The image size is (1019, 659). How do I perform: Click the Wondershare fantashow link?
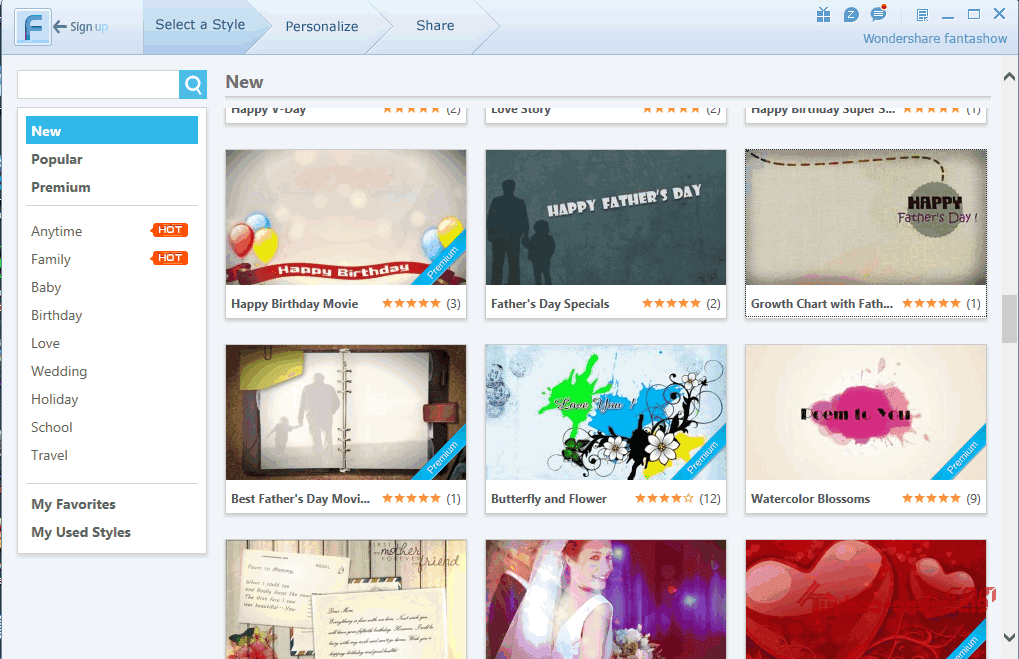click(935, 38)
